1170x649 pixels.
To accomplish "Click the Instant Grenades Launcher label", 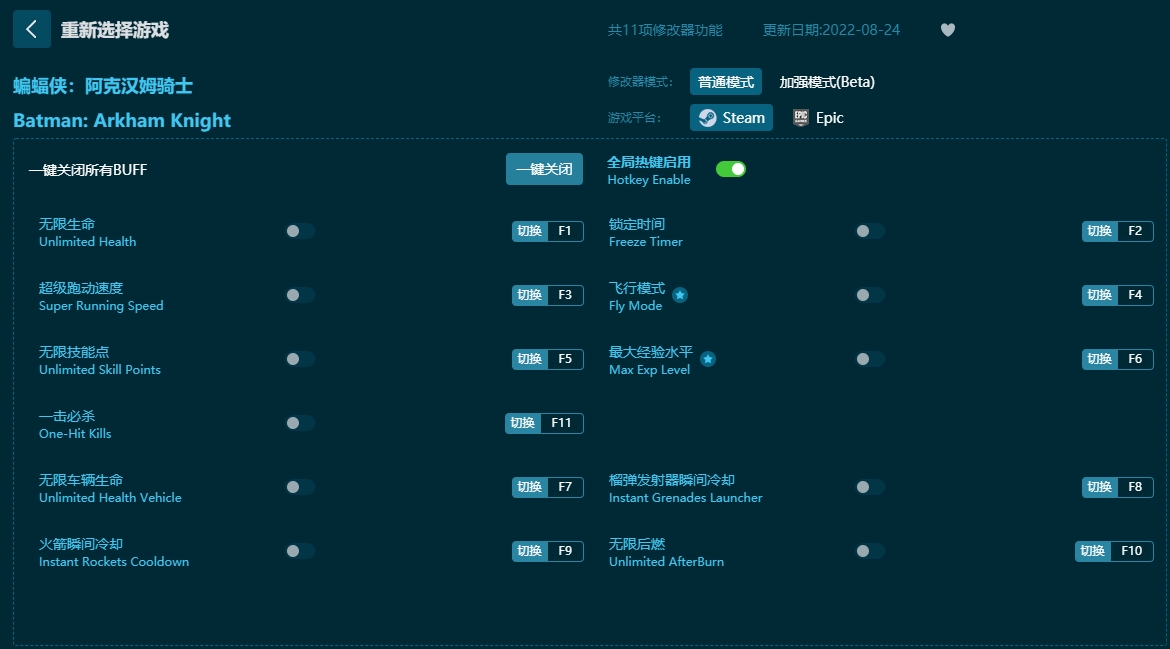I will coord(686,498).
